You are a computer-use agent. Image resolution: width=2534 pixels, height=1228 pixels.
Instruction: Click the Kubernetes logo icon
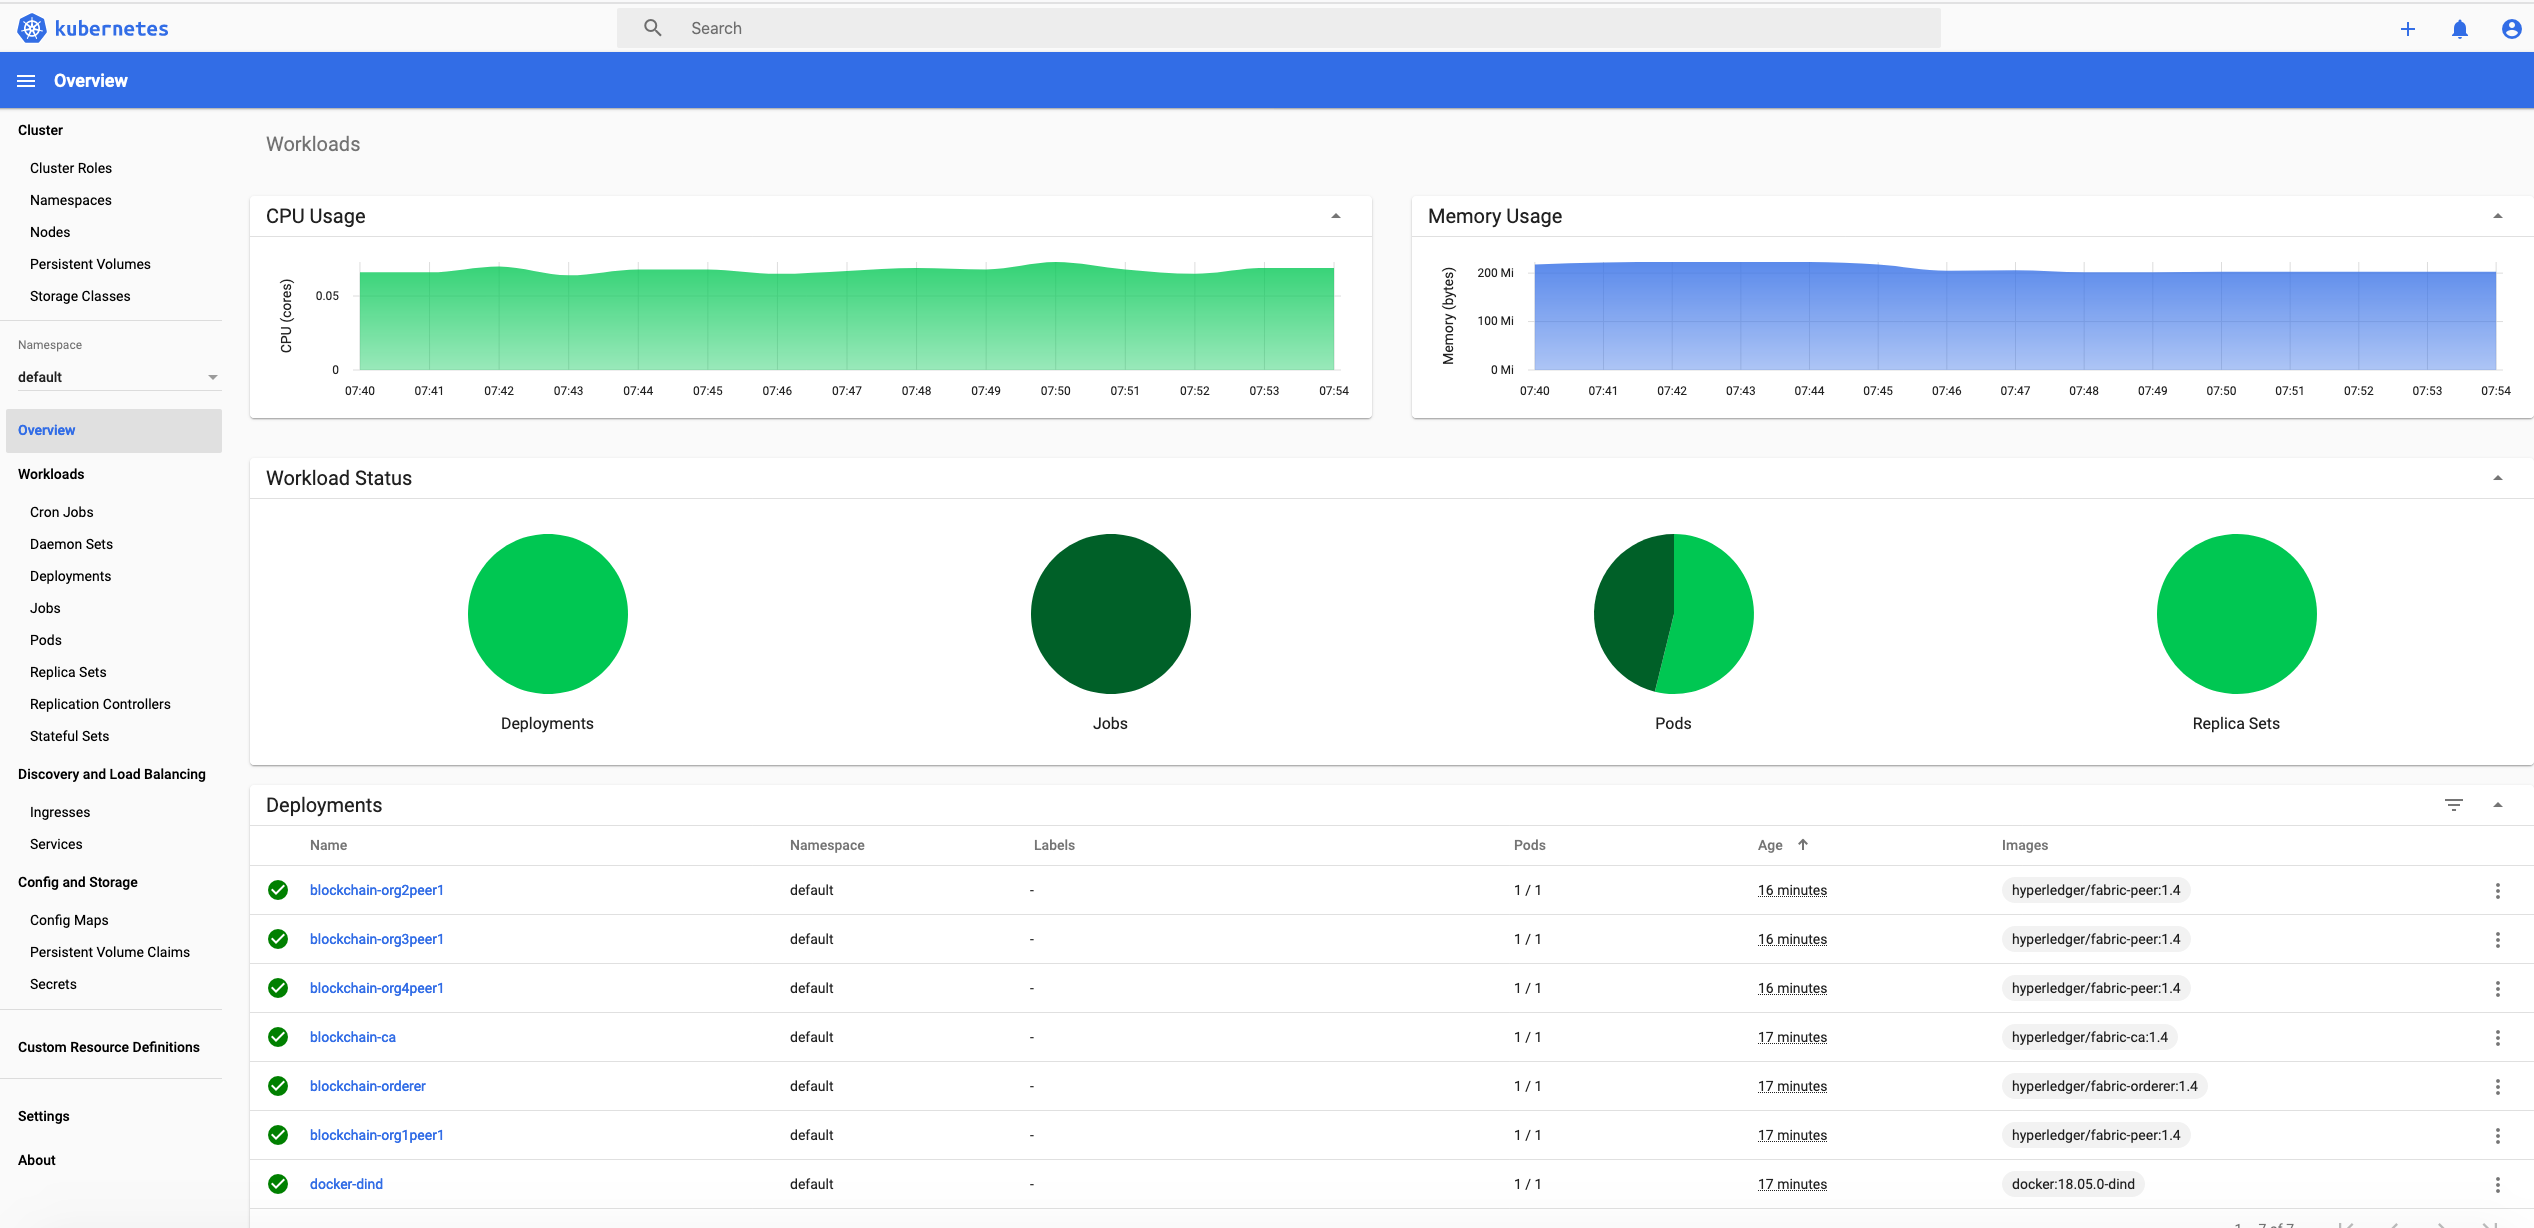[x=32, y=28]
